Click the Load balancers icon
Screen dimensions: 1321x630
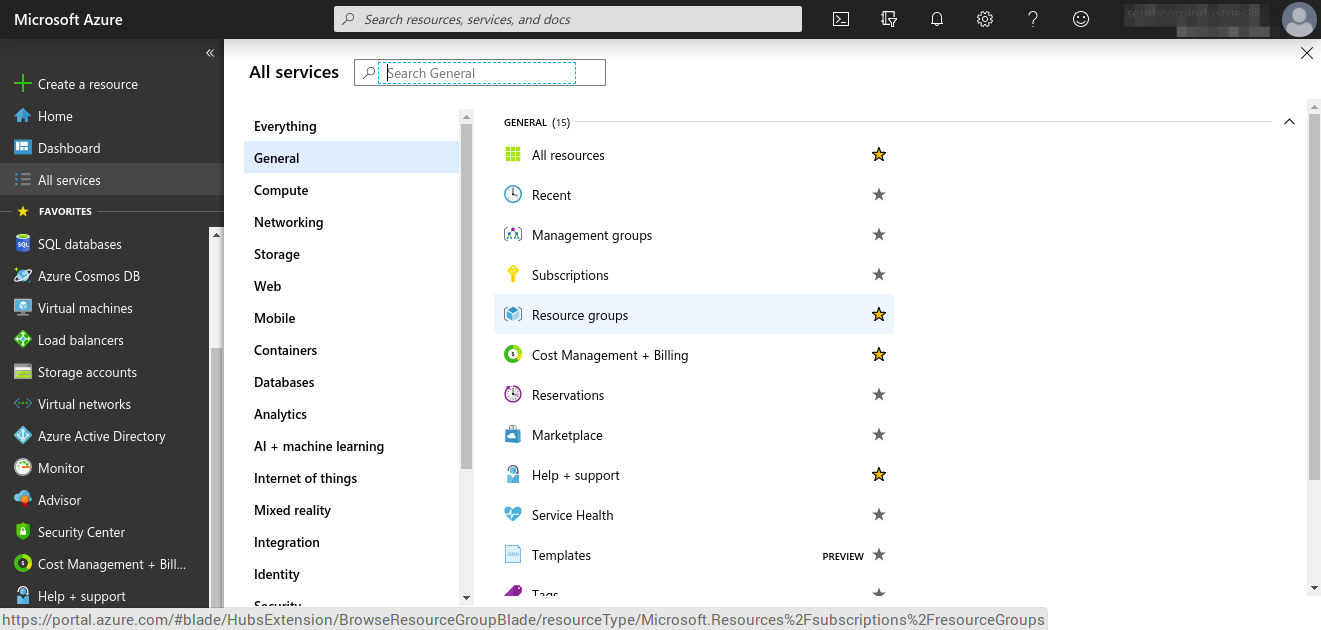pyautogui.click(x=22, y=340)
